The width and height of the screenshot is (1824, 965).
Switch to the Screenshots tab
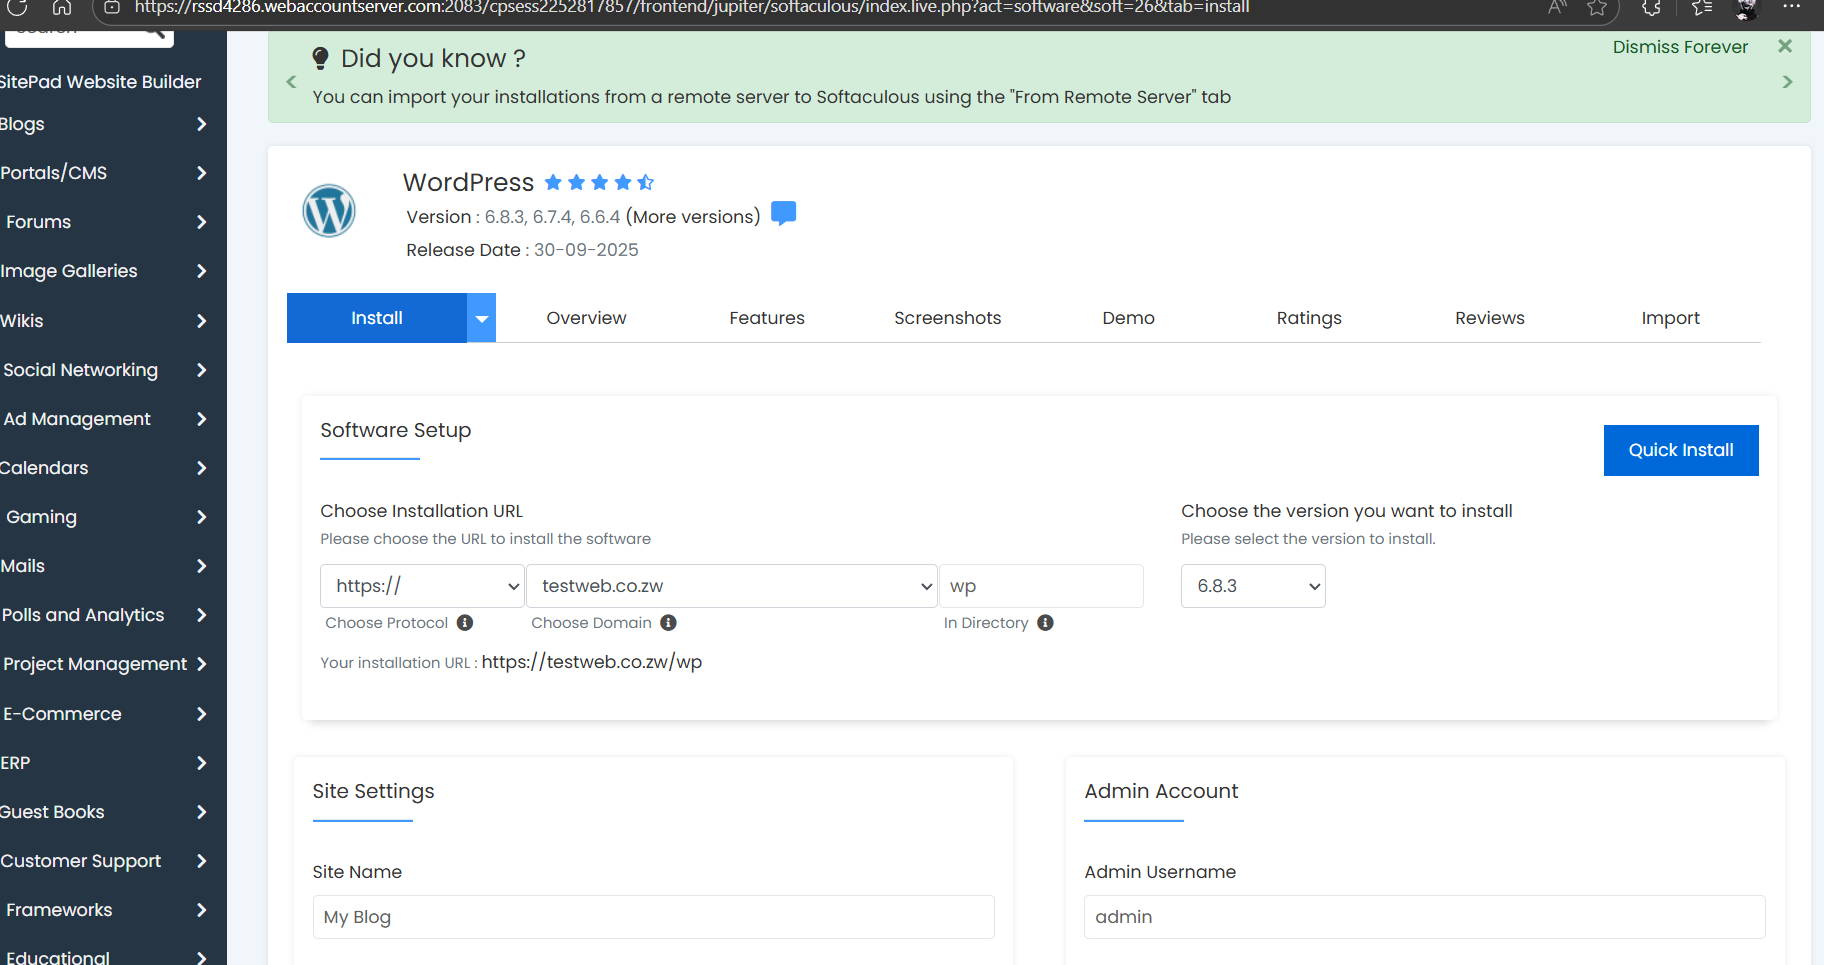pyautogui.click(x=947, y=318)
